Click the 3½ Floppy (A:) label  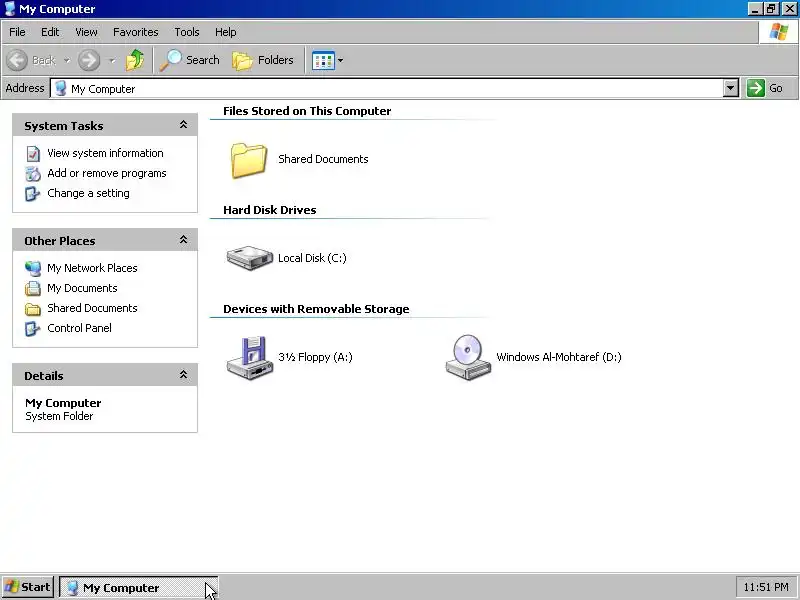tap(315, 357)
